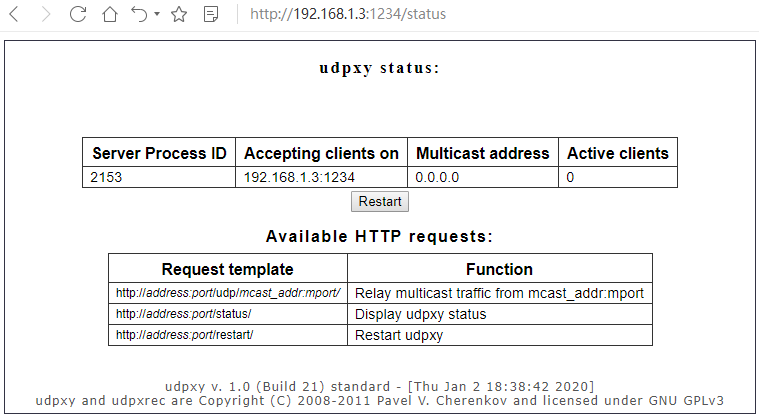Click the Request template header
This screenshot has width=759, height=417.
point(228,269)
